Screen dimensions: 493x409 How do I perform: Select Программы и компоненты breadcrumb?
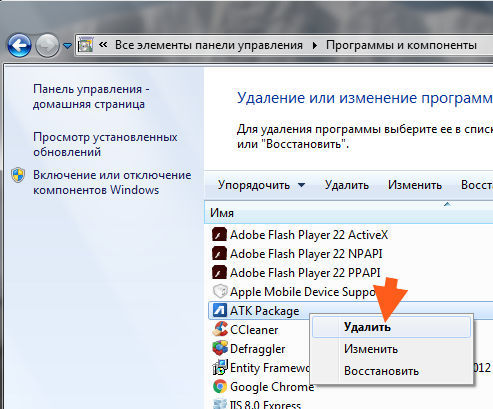(401, 45)
